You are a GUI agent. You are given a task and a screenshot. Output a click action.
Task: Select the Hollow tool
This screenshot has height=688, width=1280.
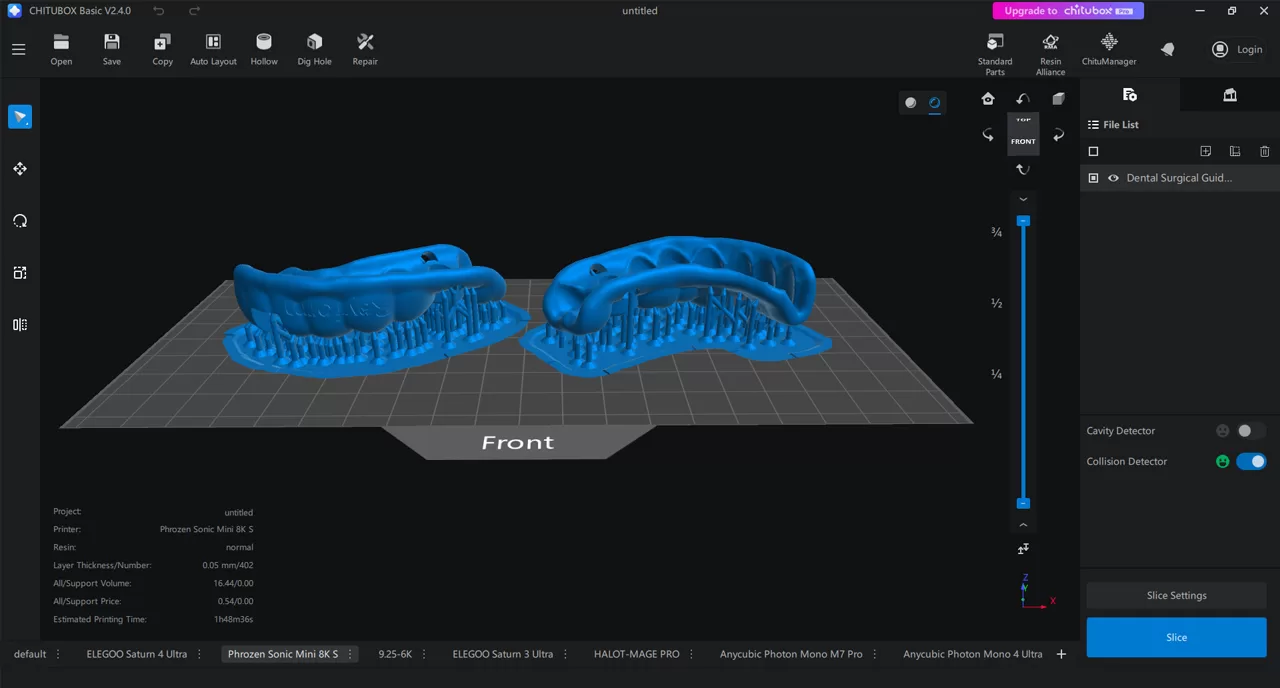263,48
